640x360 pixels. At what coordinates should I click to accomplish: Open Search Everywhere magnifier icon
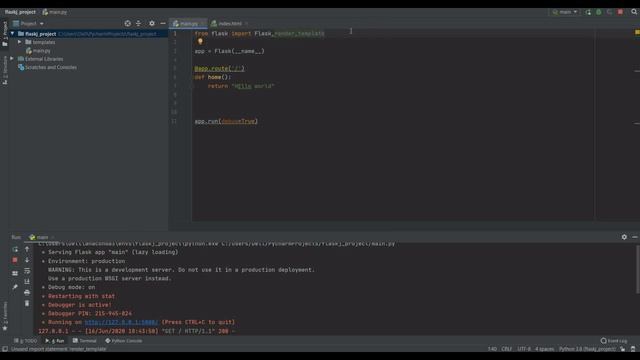634,12
